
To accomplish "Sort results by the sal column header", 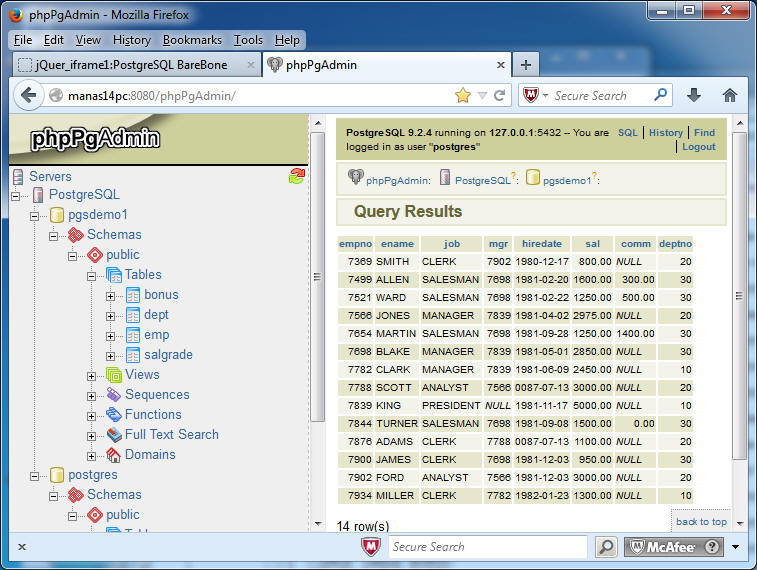I will [592, 244].
